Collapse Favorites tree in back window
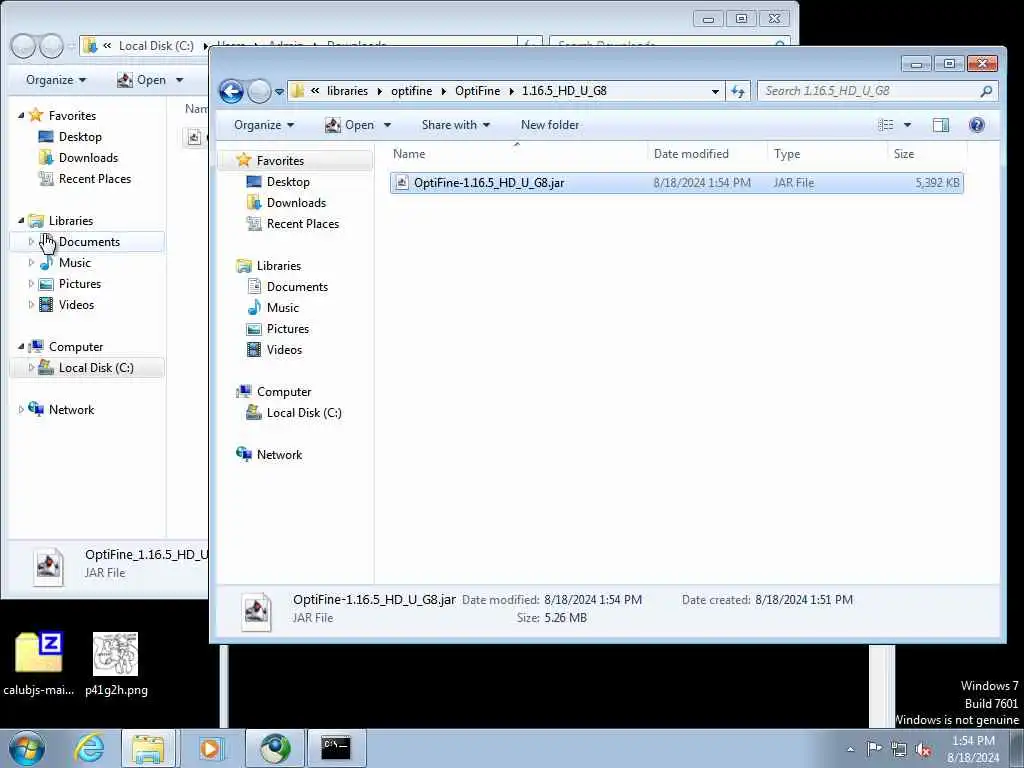Image resolution: width=1024 pixels, height=768 pixels. tap(21, 116)
